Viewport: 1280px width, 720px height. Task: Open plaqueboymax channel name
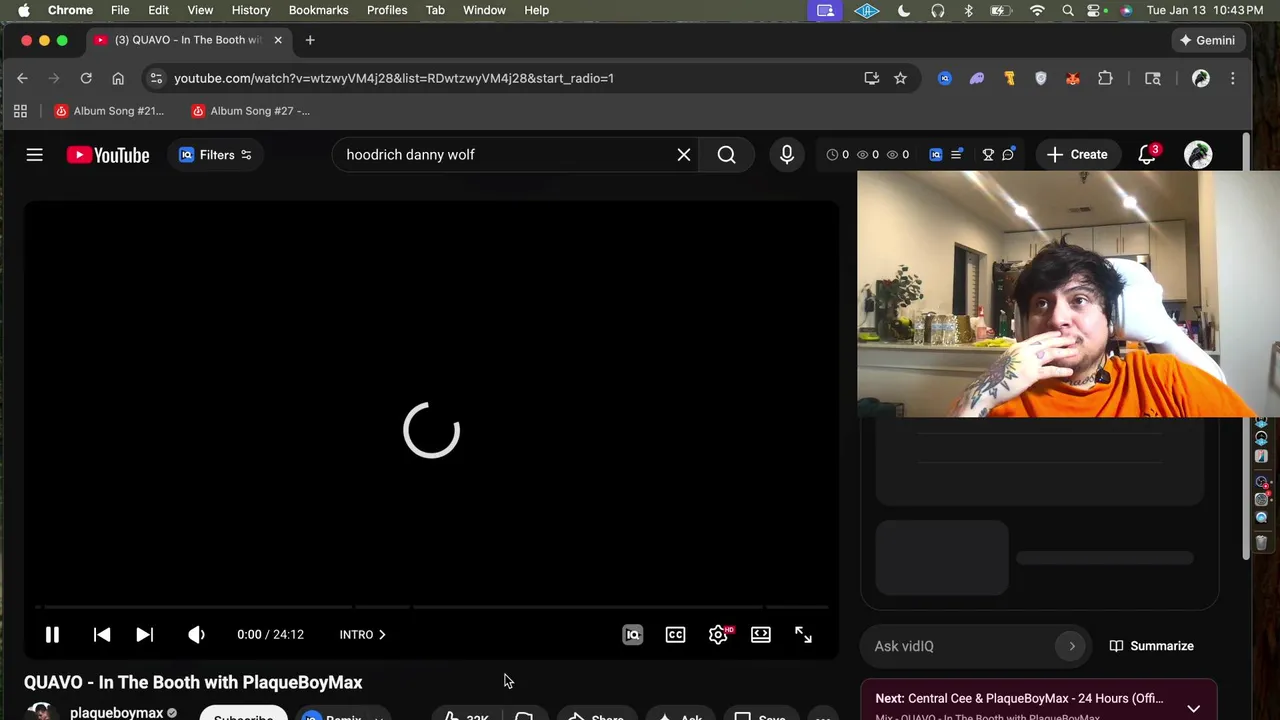[x=116, y=712]
